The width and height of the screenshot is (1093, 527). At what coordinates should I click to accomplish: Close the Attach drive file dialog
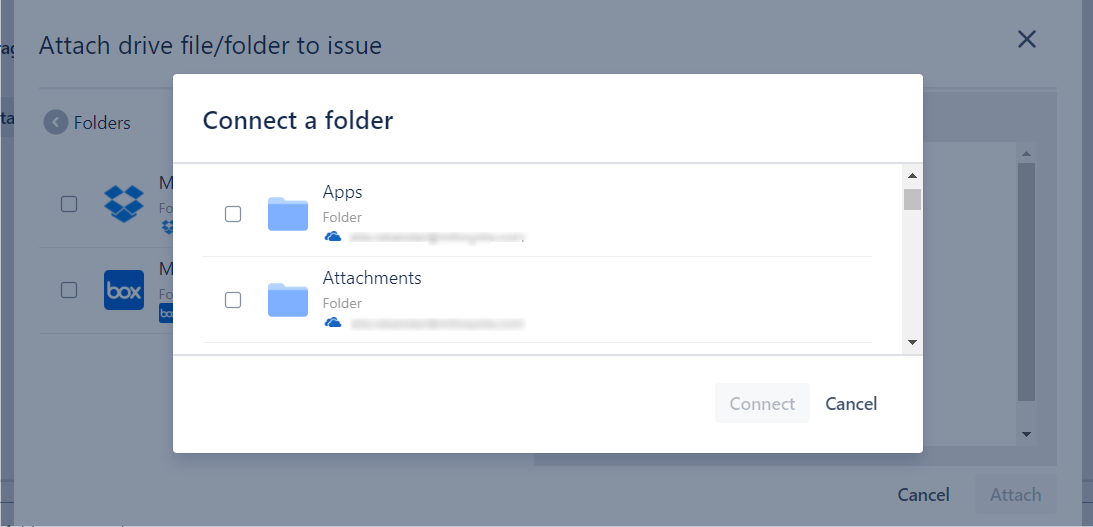(1026, 40)
